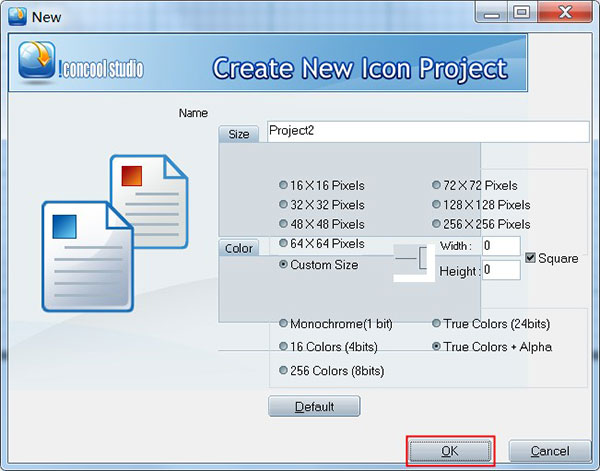Open the Size tab
This screenshot has width=600, height=471.
pos(239,134)
